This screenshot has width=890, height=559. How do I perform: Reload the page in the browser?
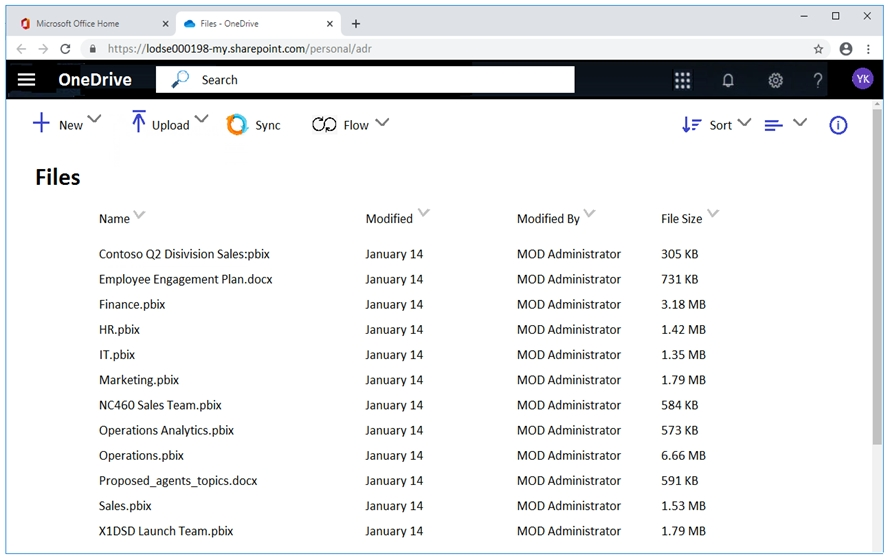pos(66,48)
